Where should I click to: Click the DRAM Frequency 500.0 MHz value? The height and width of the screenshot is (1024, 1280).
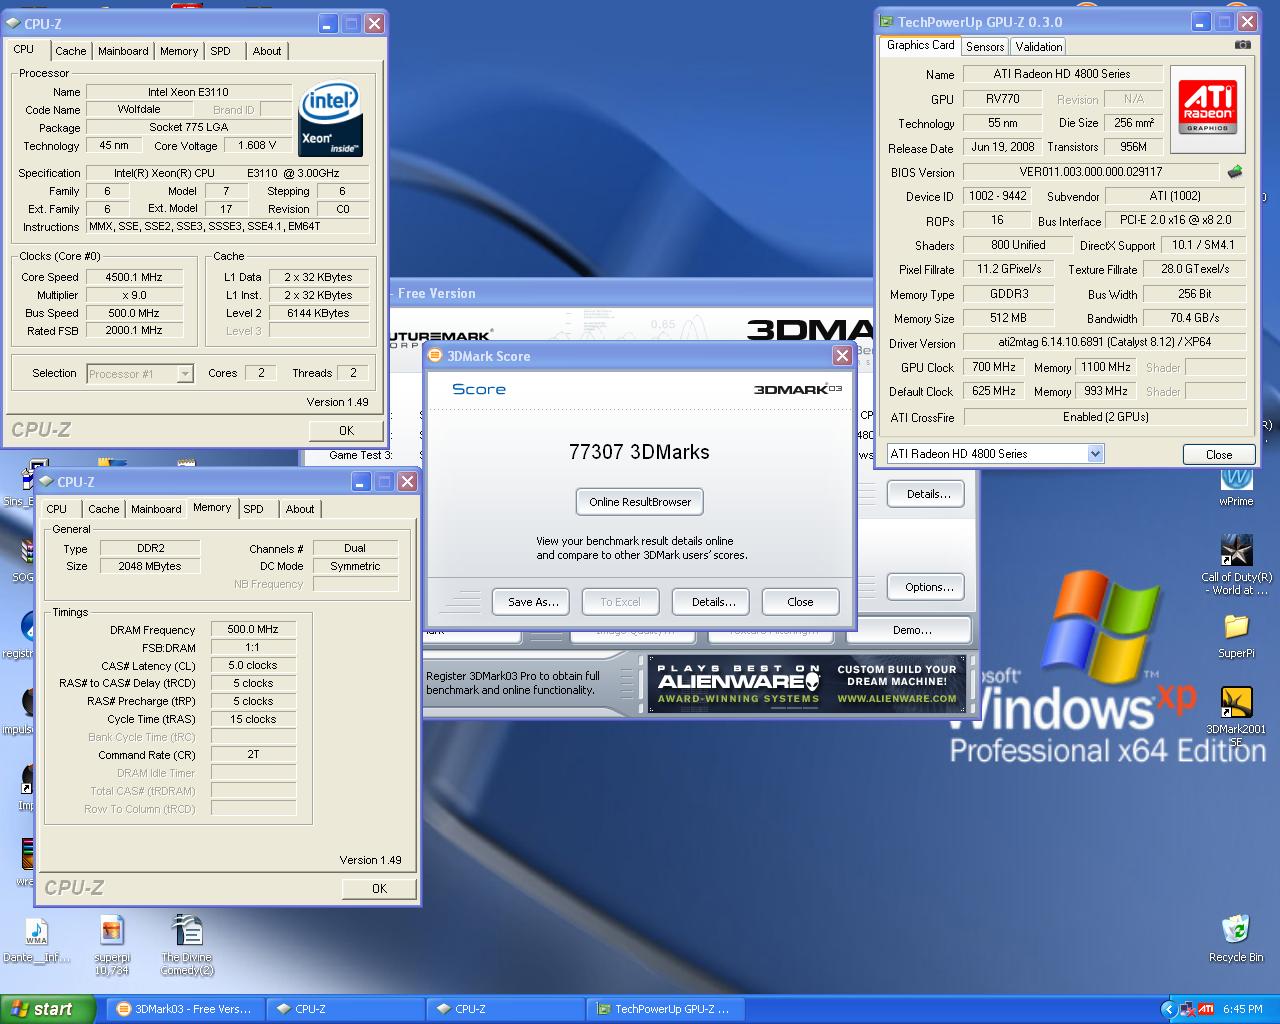point(253,629)
